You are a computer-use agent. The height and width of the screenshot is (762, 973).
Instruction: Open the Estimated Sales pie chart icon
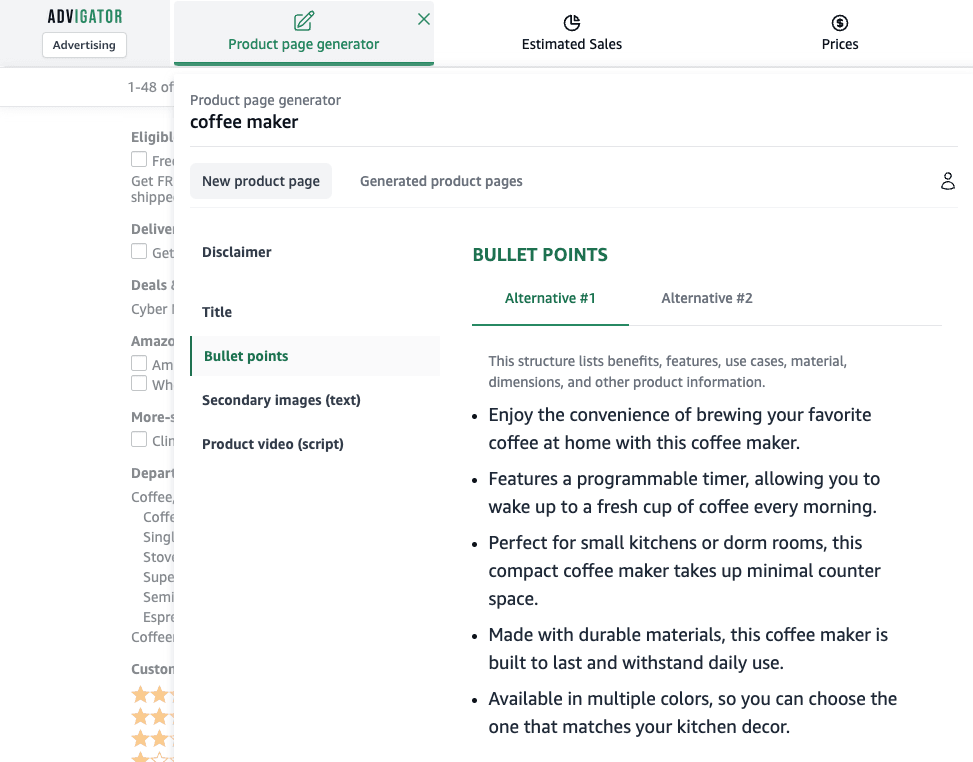pos(572,23)
